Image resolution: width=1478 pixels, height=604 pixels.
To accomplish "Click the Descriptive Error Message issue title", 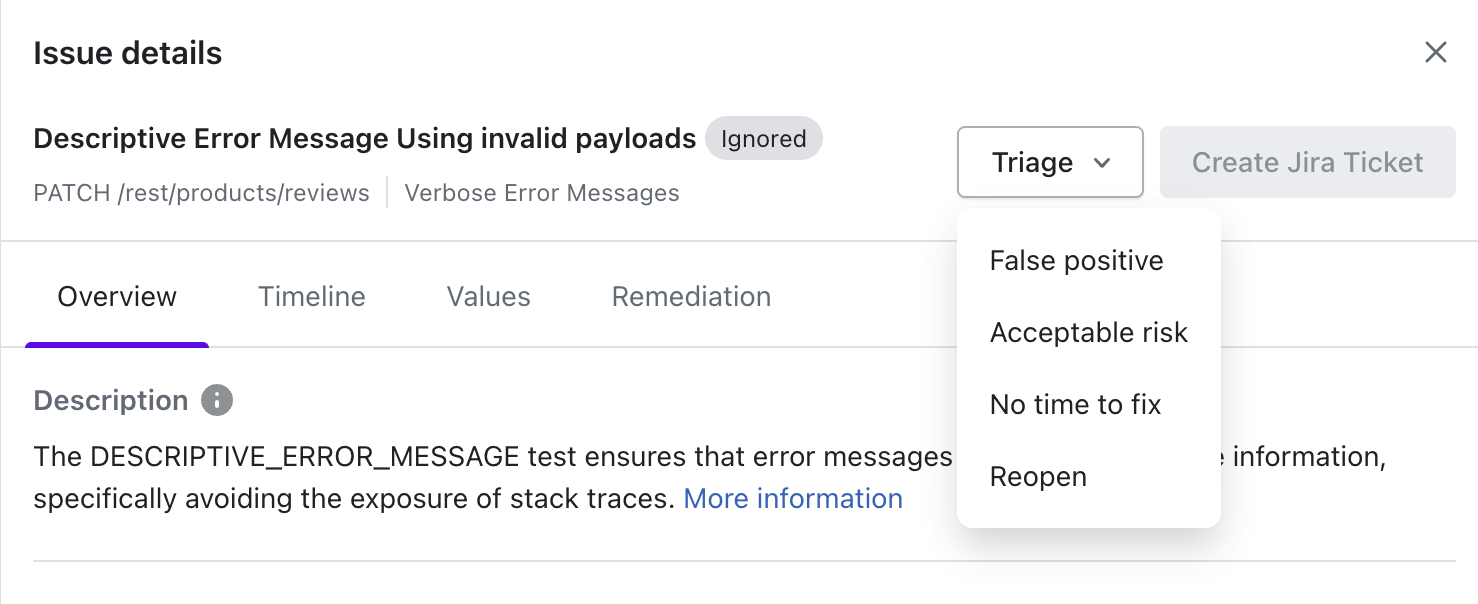I will tap(364, 138).
